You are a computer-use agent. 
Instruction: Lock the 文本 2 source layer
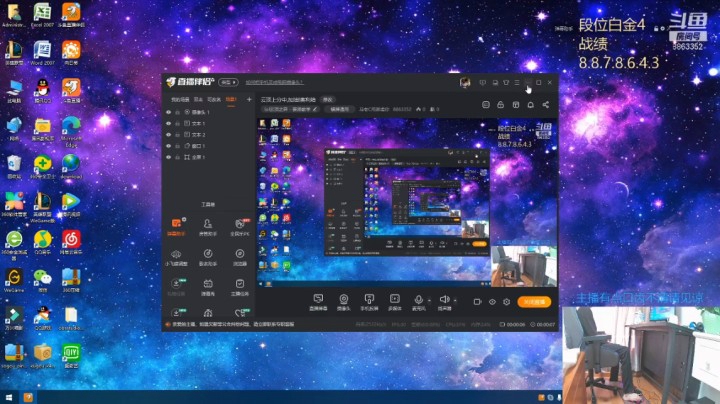pos(178,135)
